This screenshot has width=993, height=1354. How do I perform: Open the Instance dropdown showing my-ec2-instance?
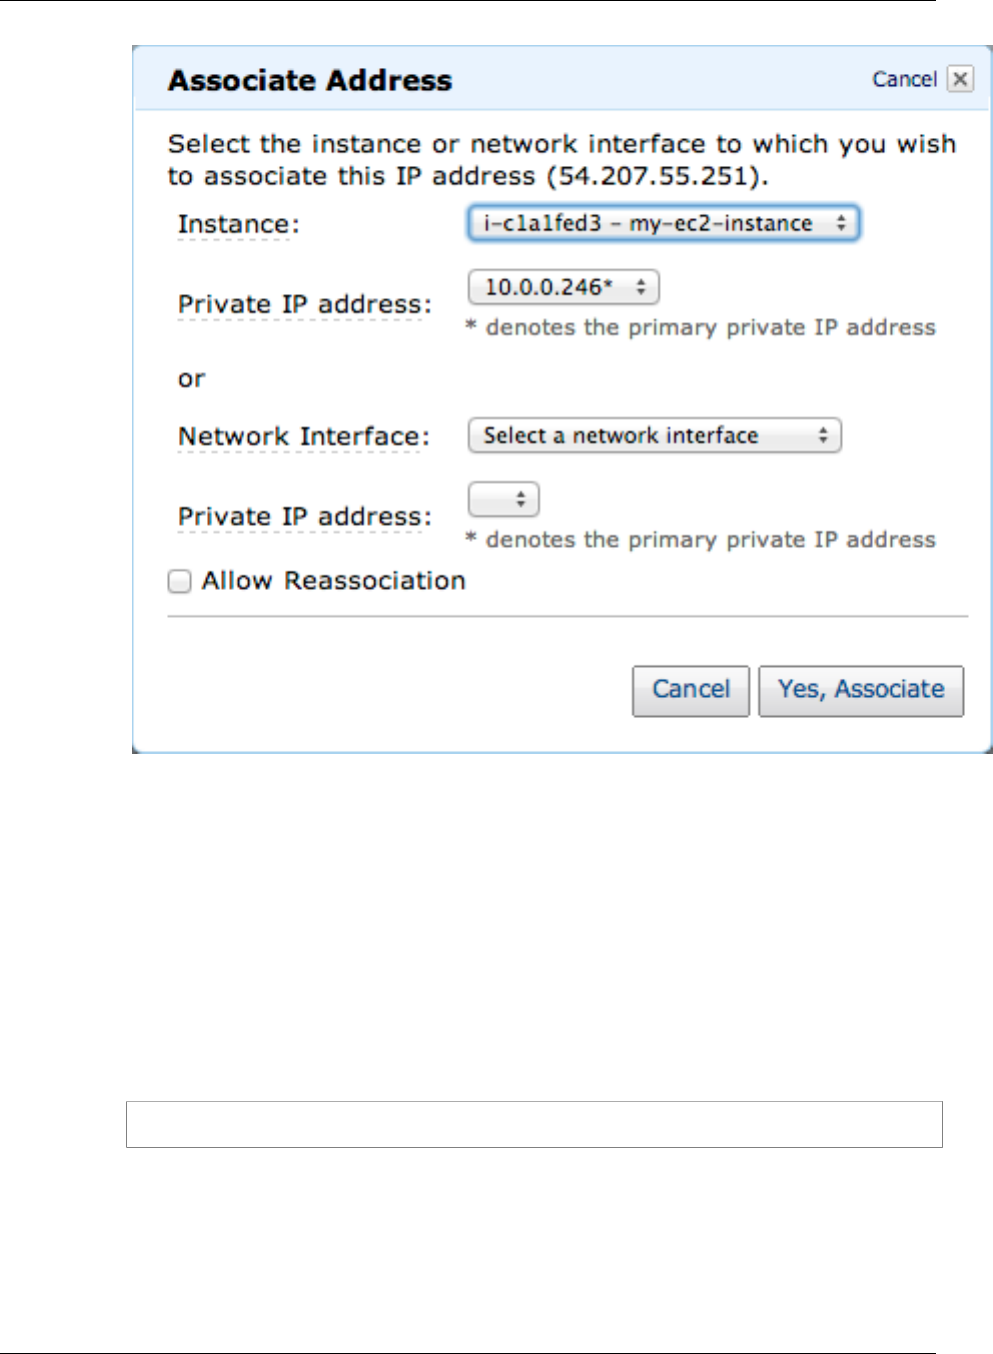pyautogui.click(x=663, y=223)
